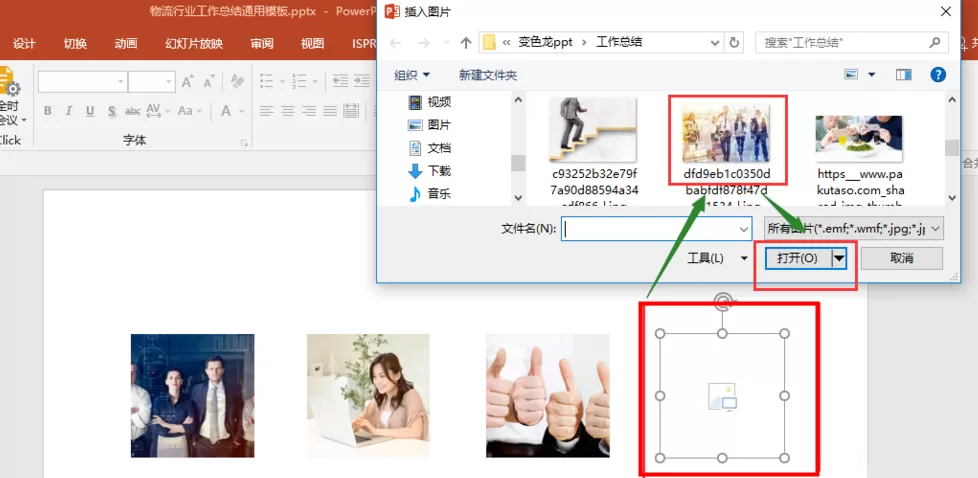
Task: Increase font size with larger A icon
Action: 188,82
